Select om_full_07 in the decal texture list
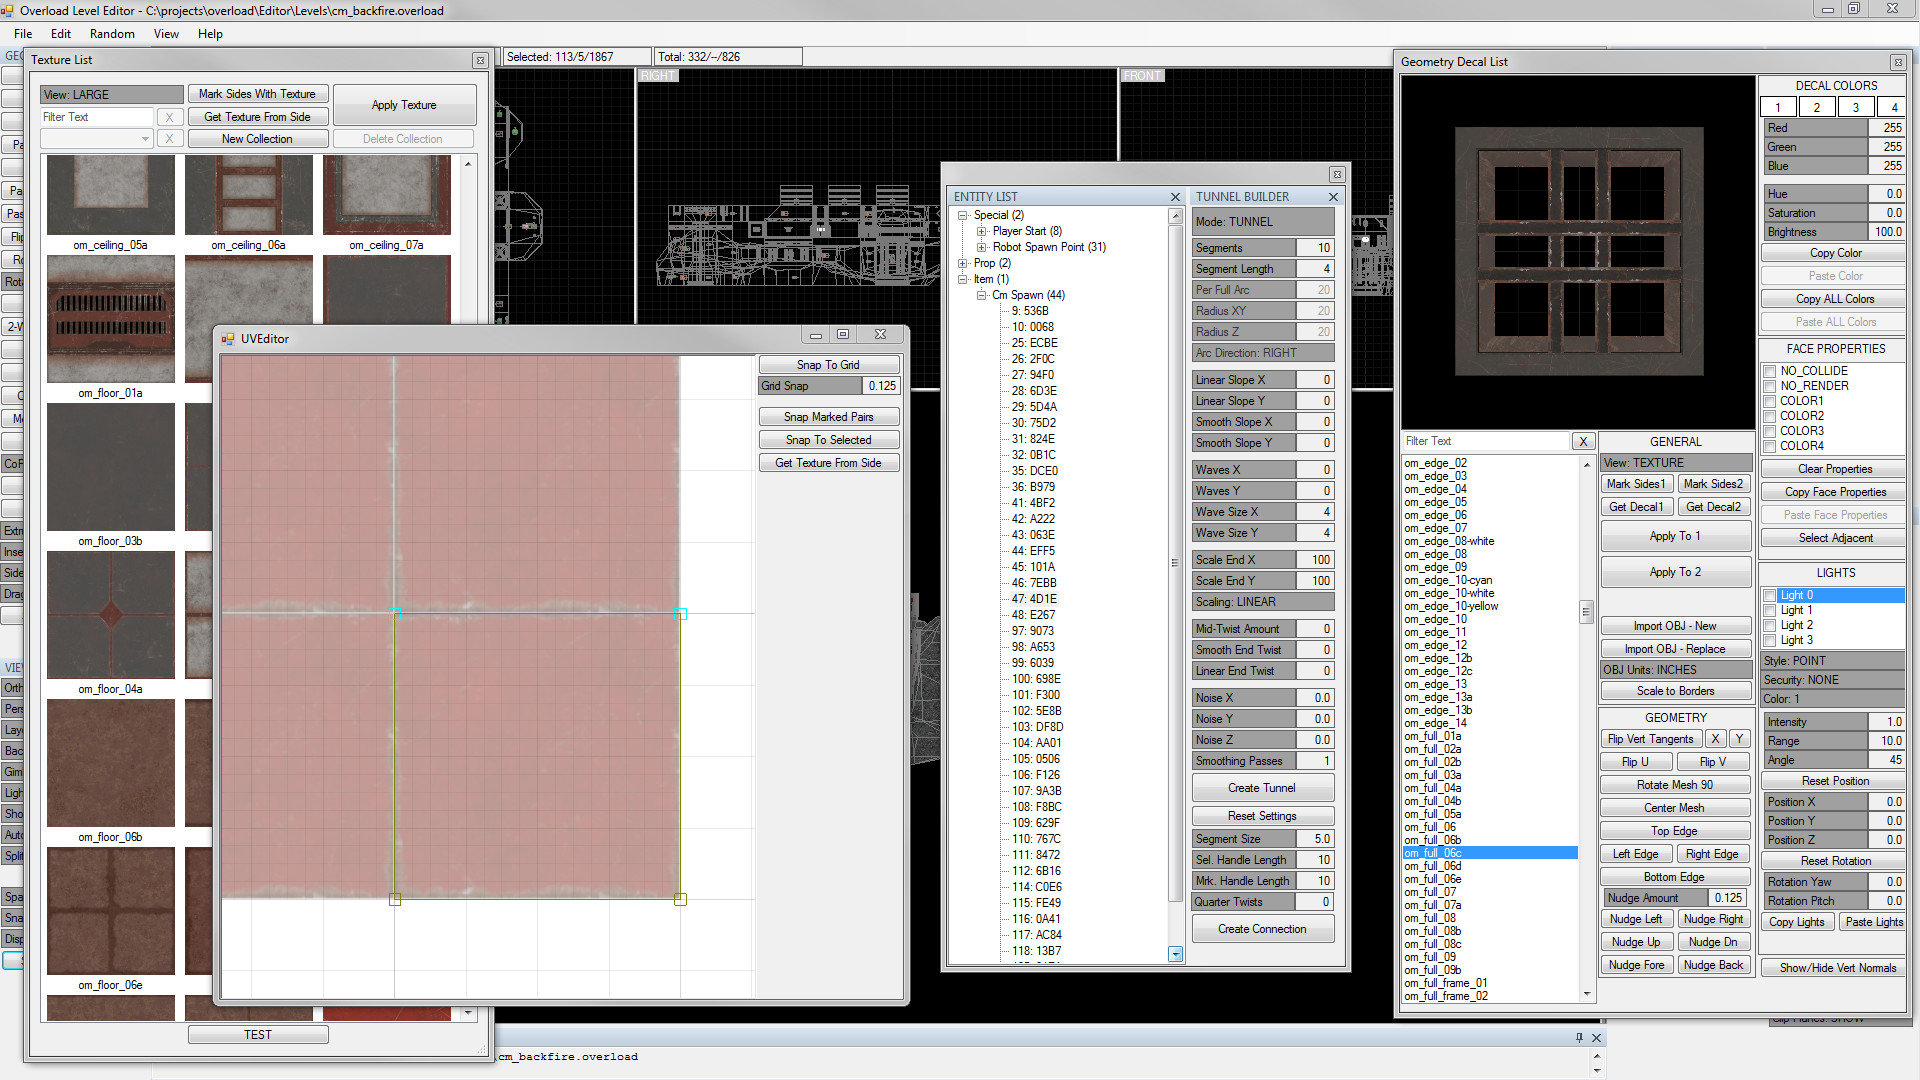Viewport: 1920px width, 1080px height. [x=1431, y=894]
